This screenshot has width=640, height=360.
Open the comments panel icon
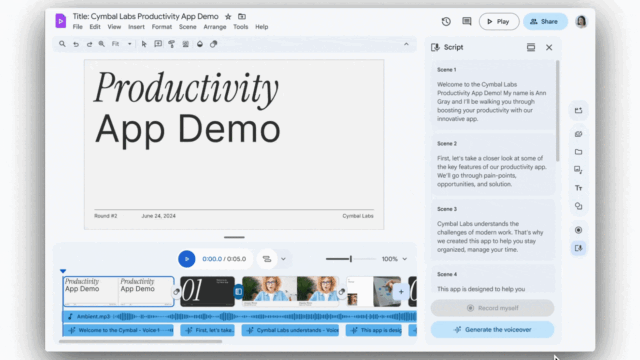coord(467,22)
